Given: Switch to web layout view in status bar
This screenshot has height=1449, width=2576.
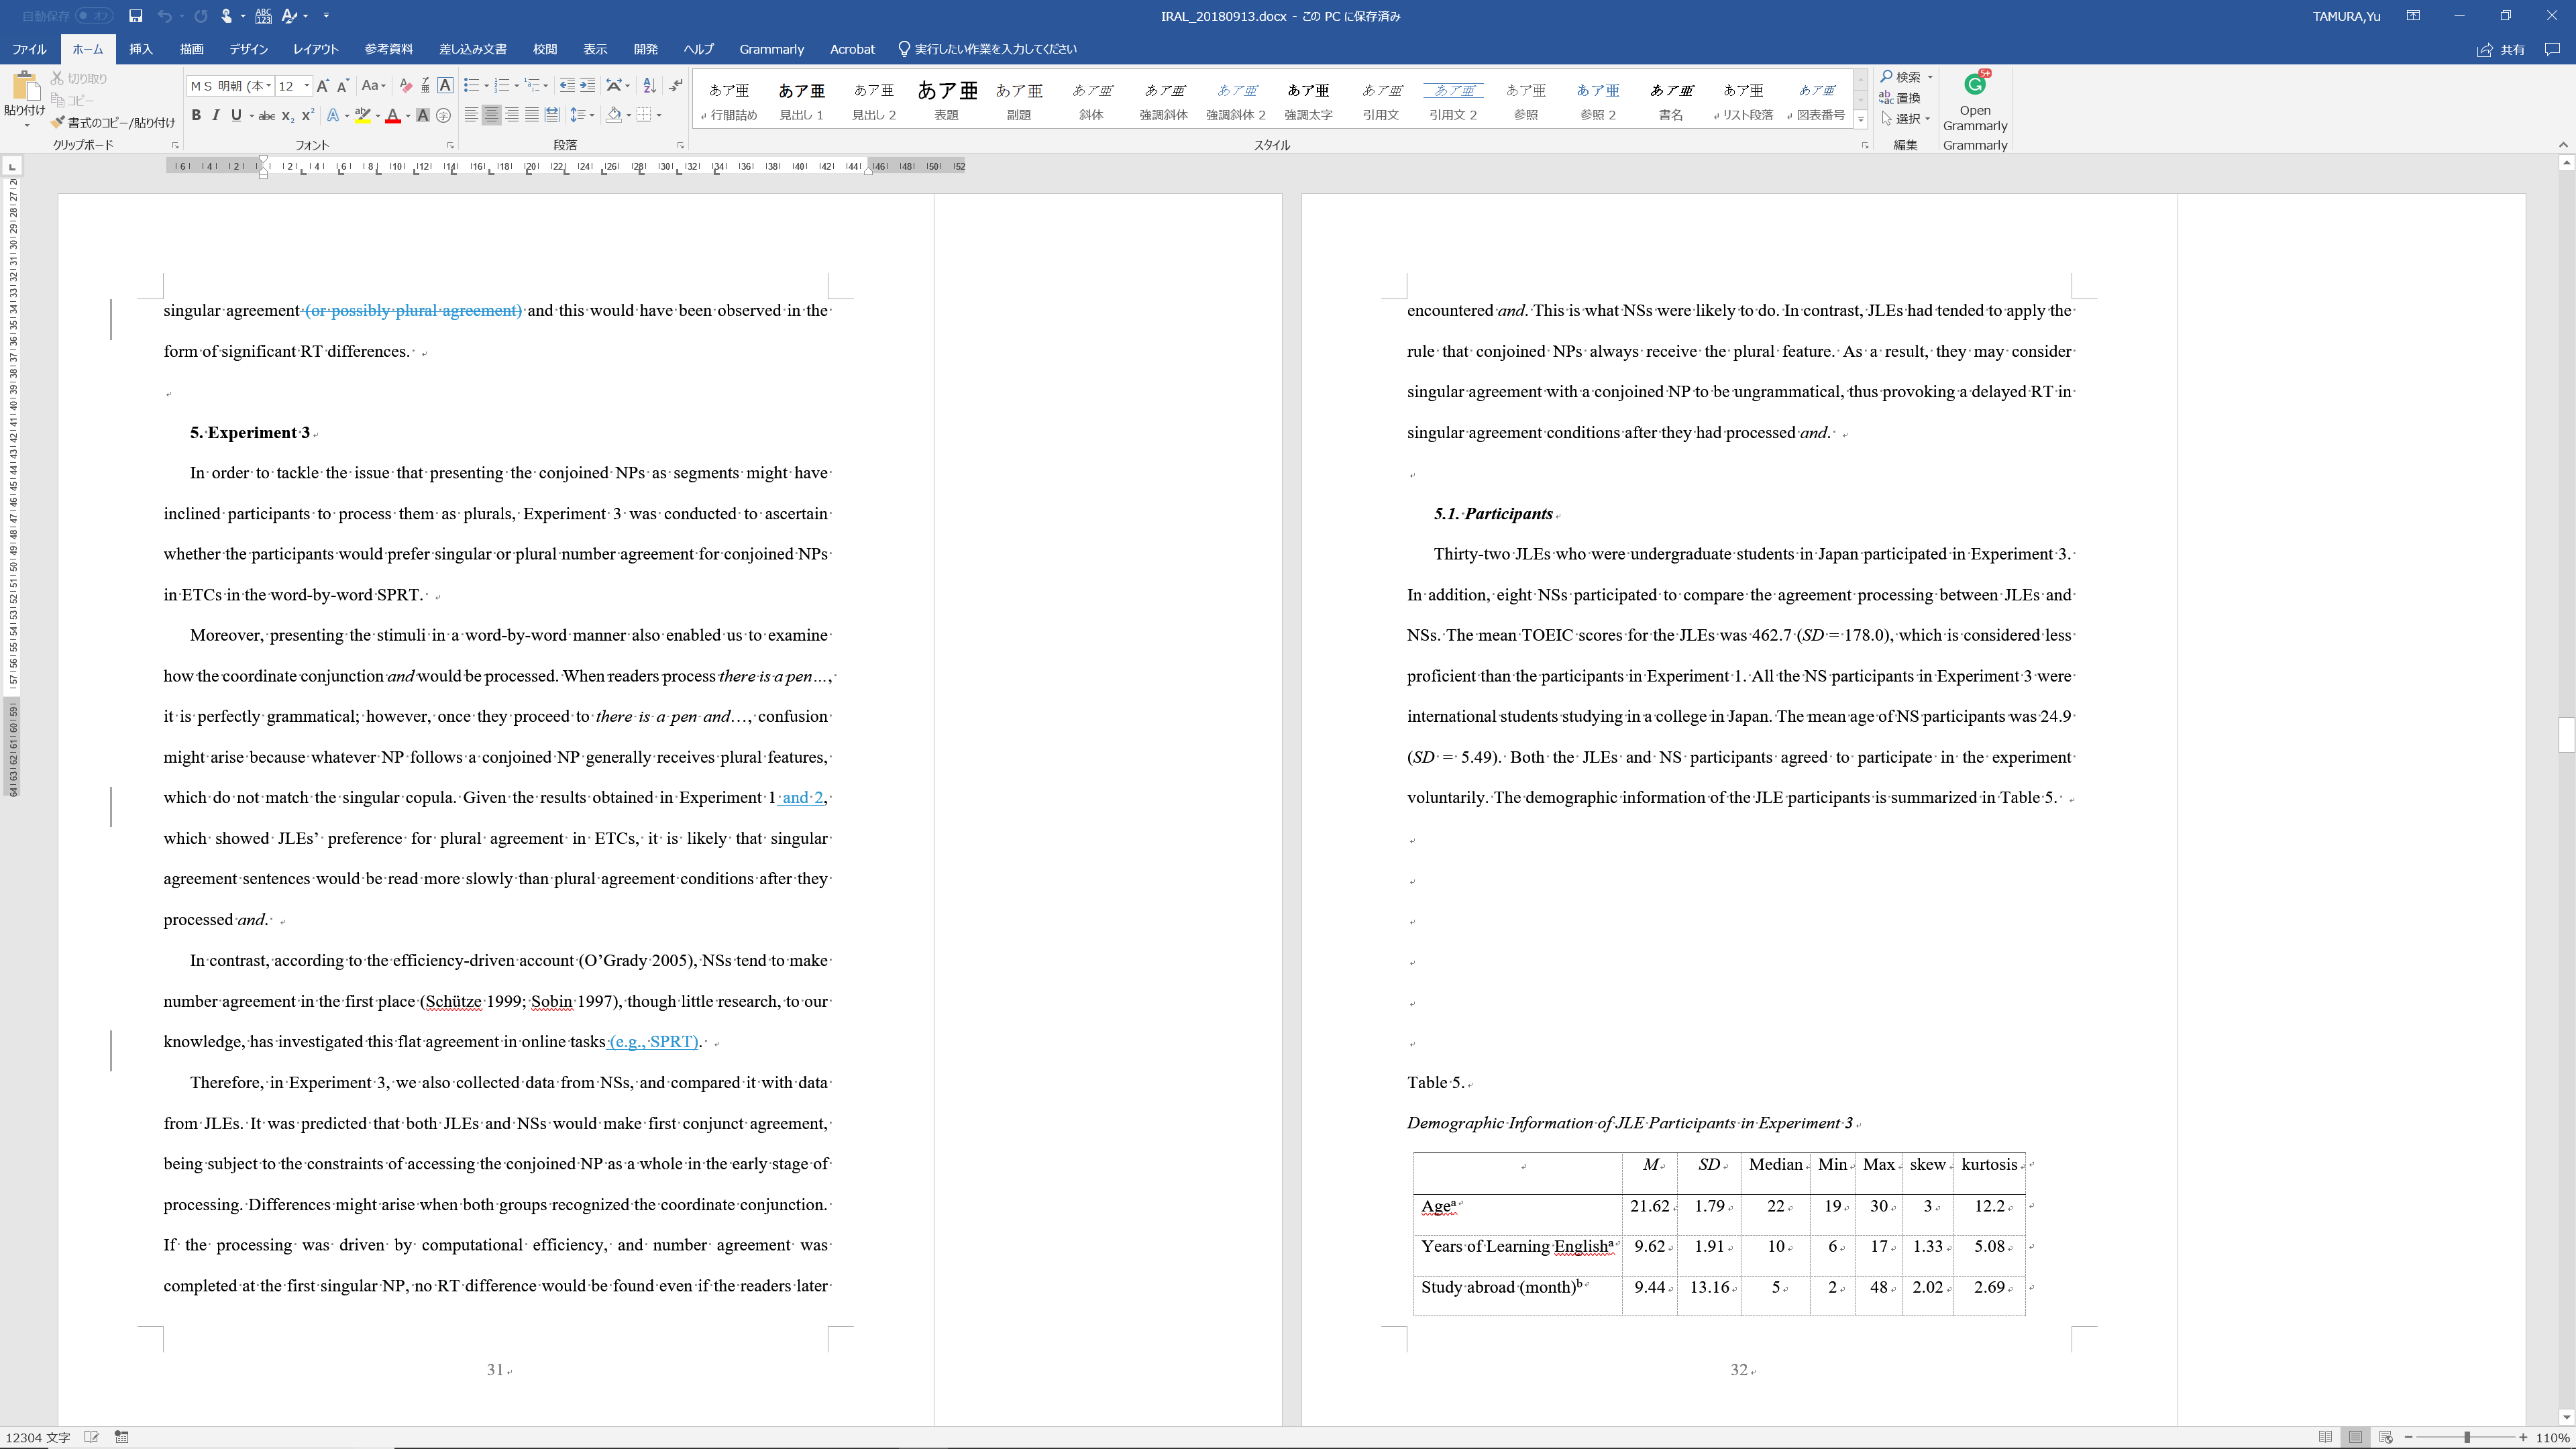Looking at the screenshot, I should (2386, 1437).
